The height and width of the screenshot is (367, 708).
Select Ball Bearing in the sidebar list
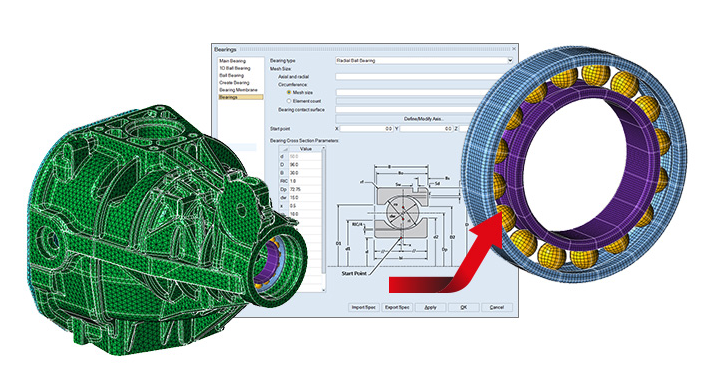232,75
